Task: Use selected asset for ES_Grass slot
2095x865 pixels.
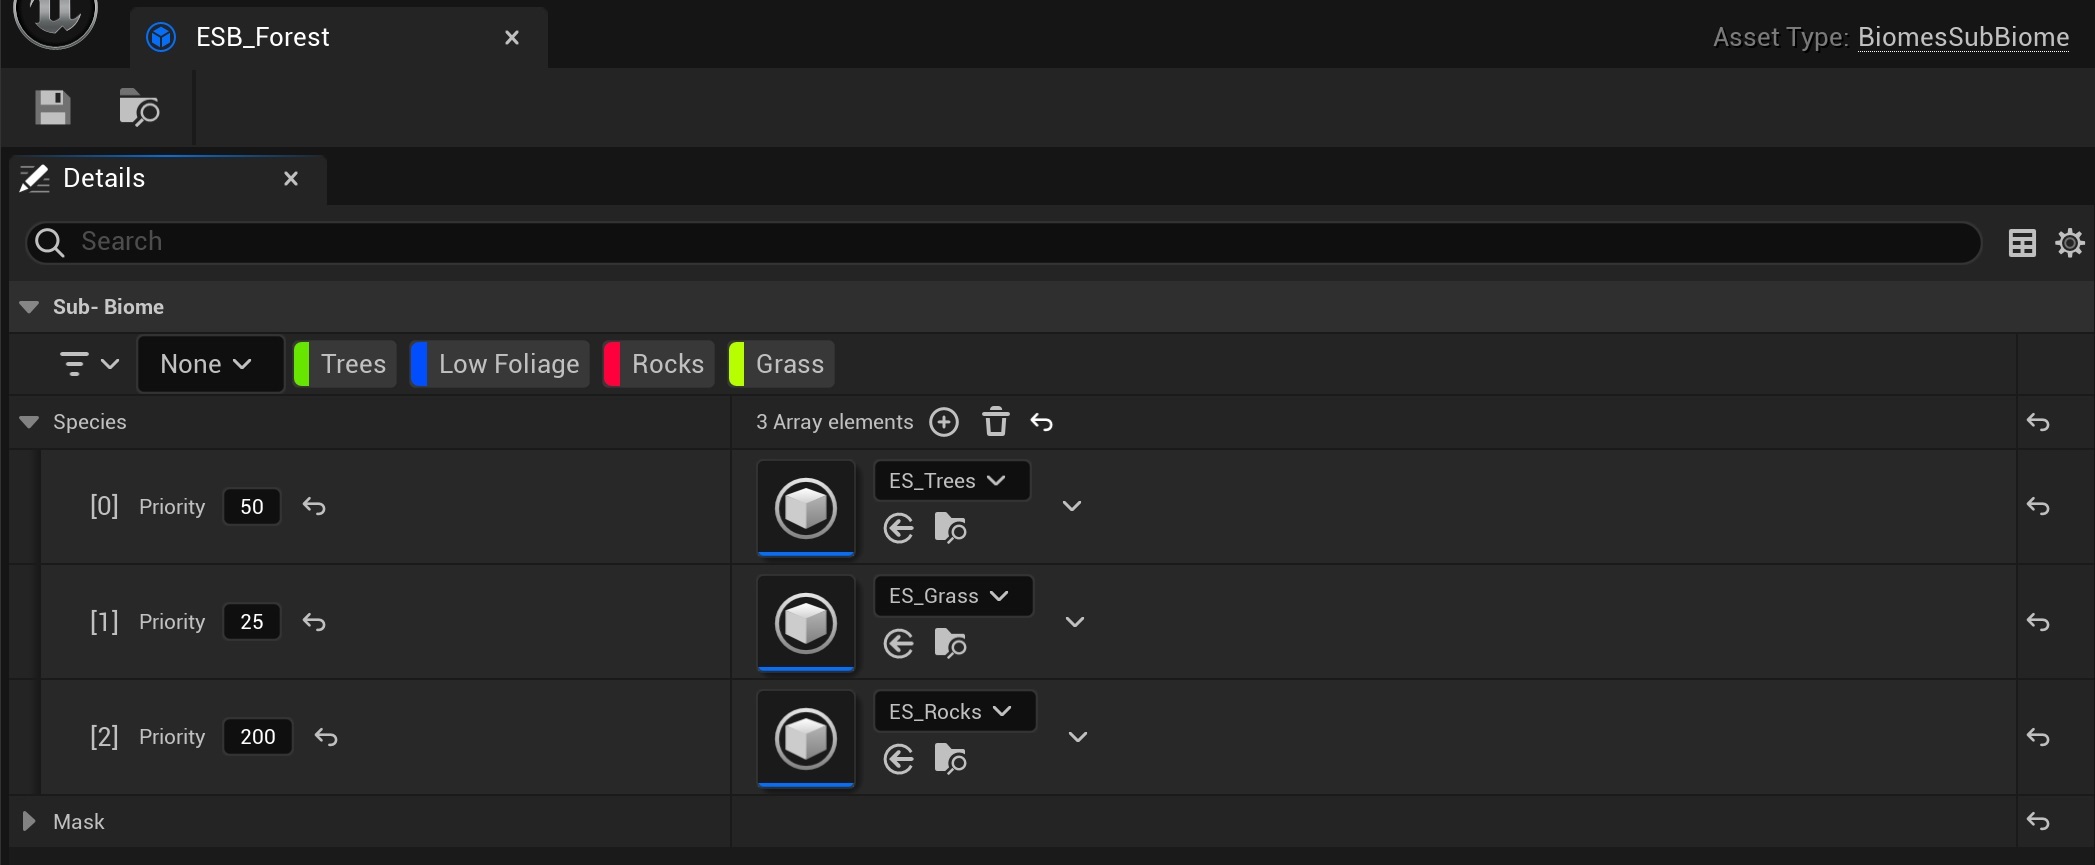Action: [x=899, y=643]
